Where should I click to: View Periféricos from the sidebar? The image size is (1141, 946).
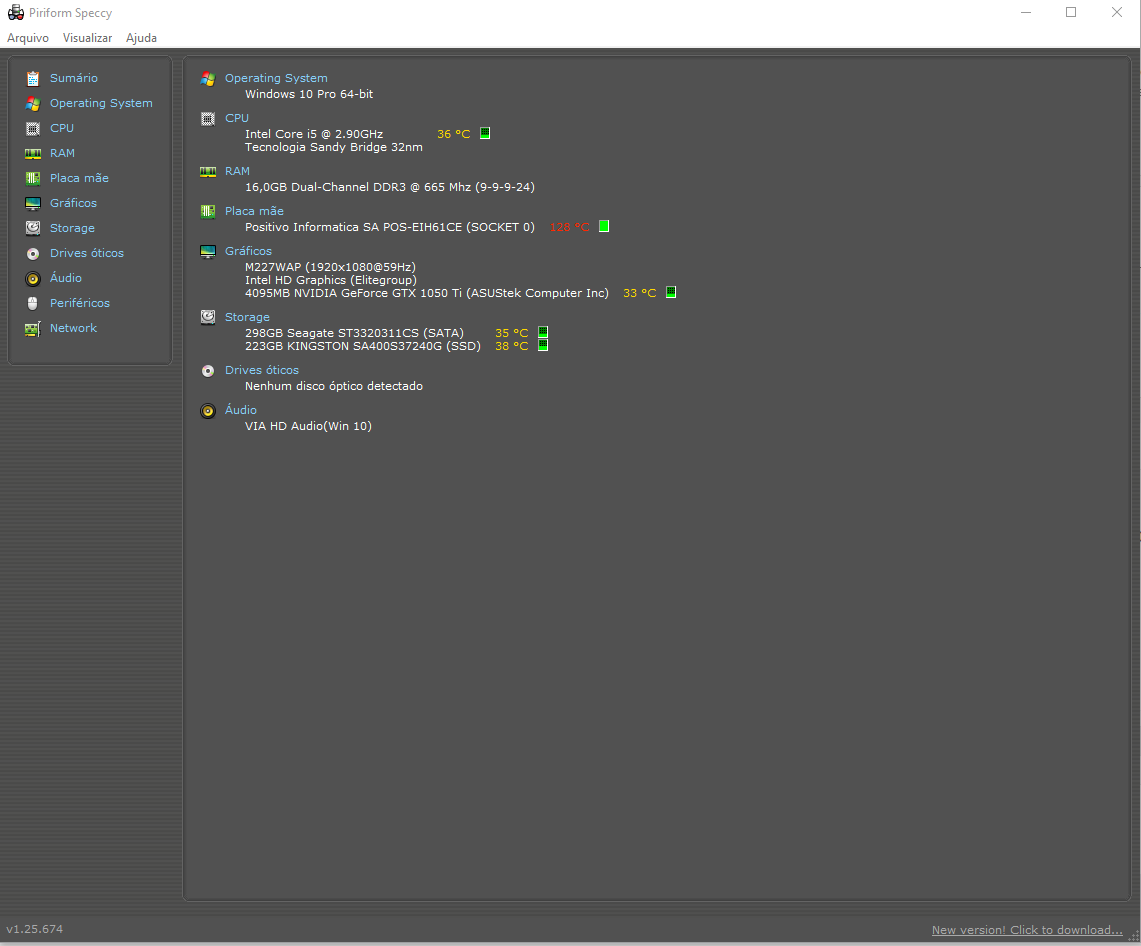[80, 303]
